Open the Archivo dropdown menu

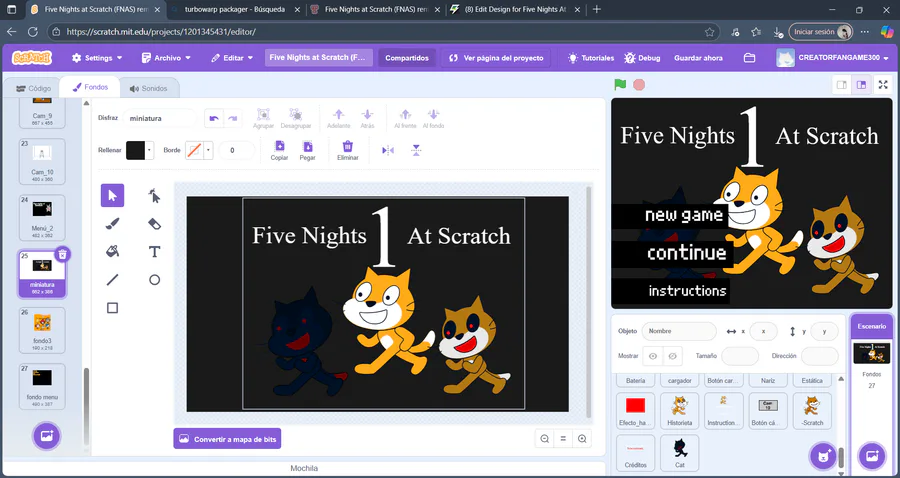tap(166, 58)
